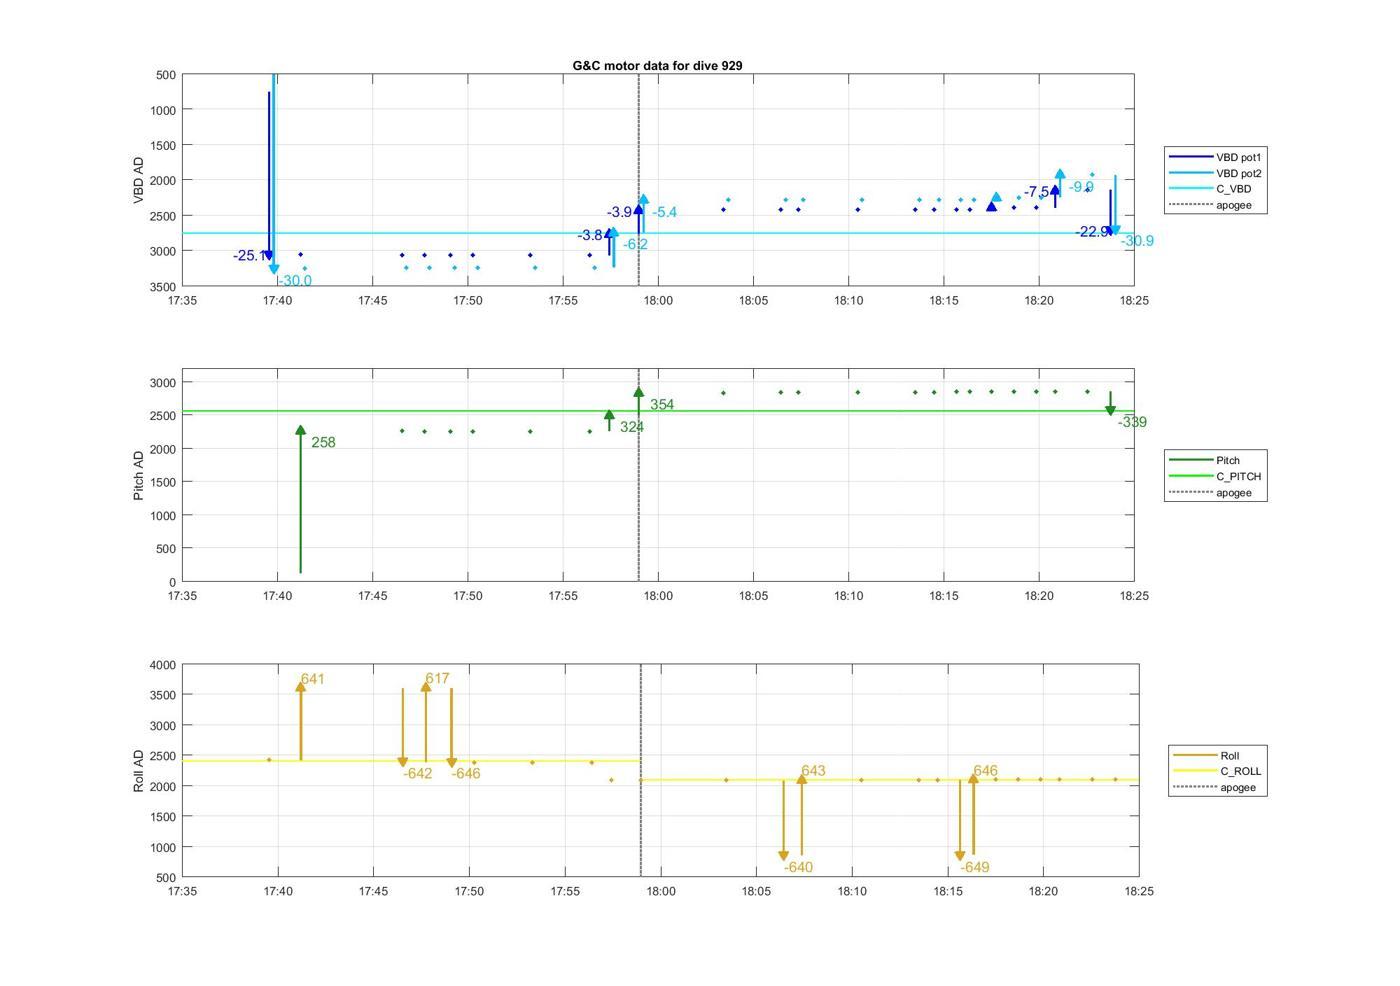Click the '17:35' tick label on VBD plot
This screenshot has width=1400, height=986.
[182, 301]
